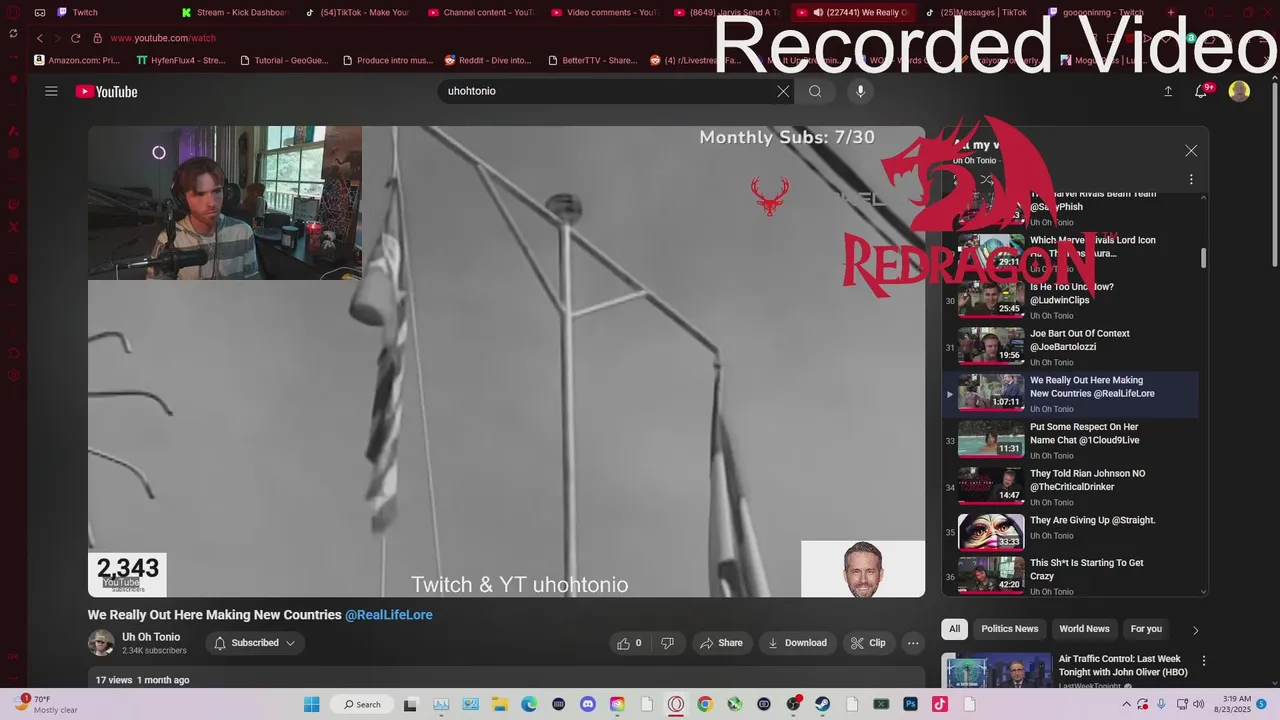Viewport: 1280px width, 720px height.
Task: Open Photoshop from the taskbar
Action: pos(911,704)
